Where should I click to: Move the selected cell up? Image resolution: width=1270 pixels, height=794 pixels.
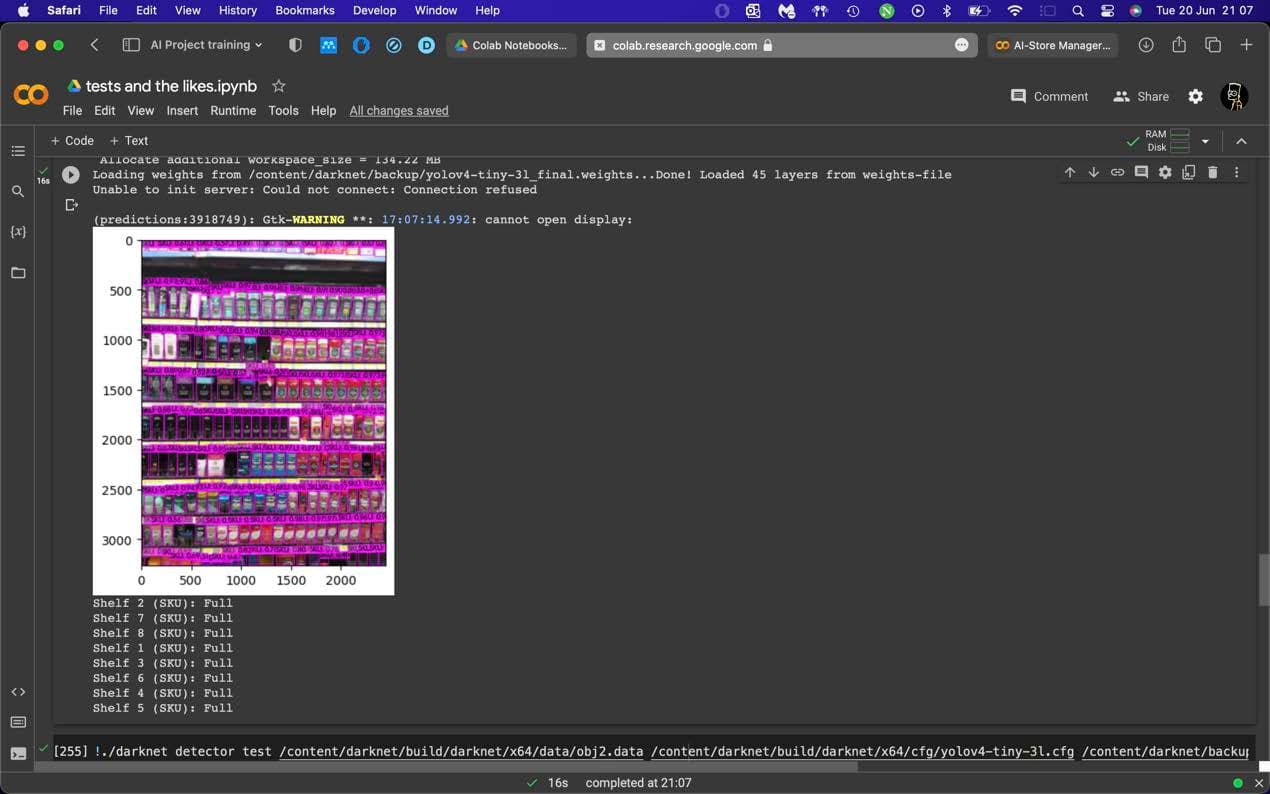[1069, 172]
